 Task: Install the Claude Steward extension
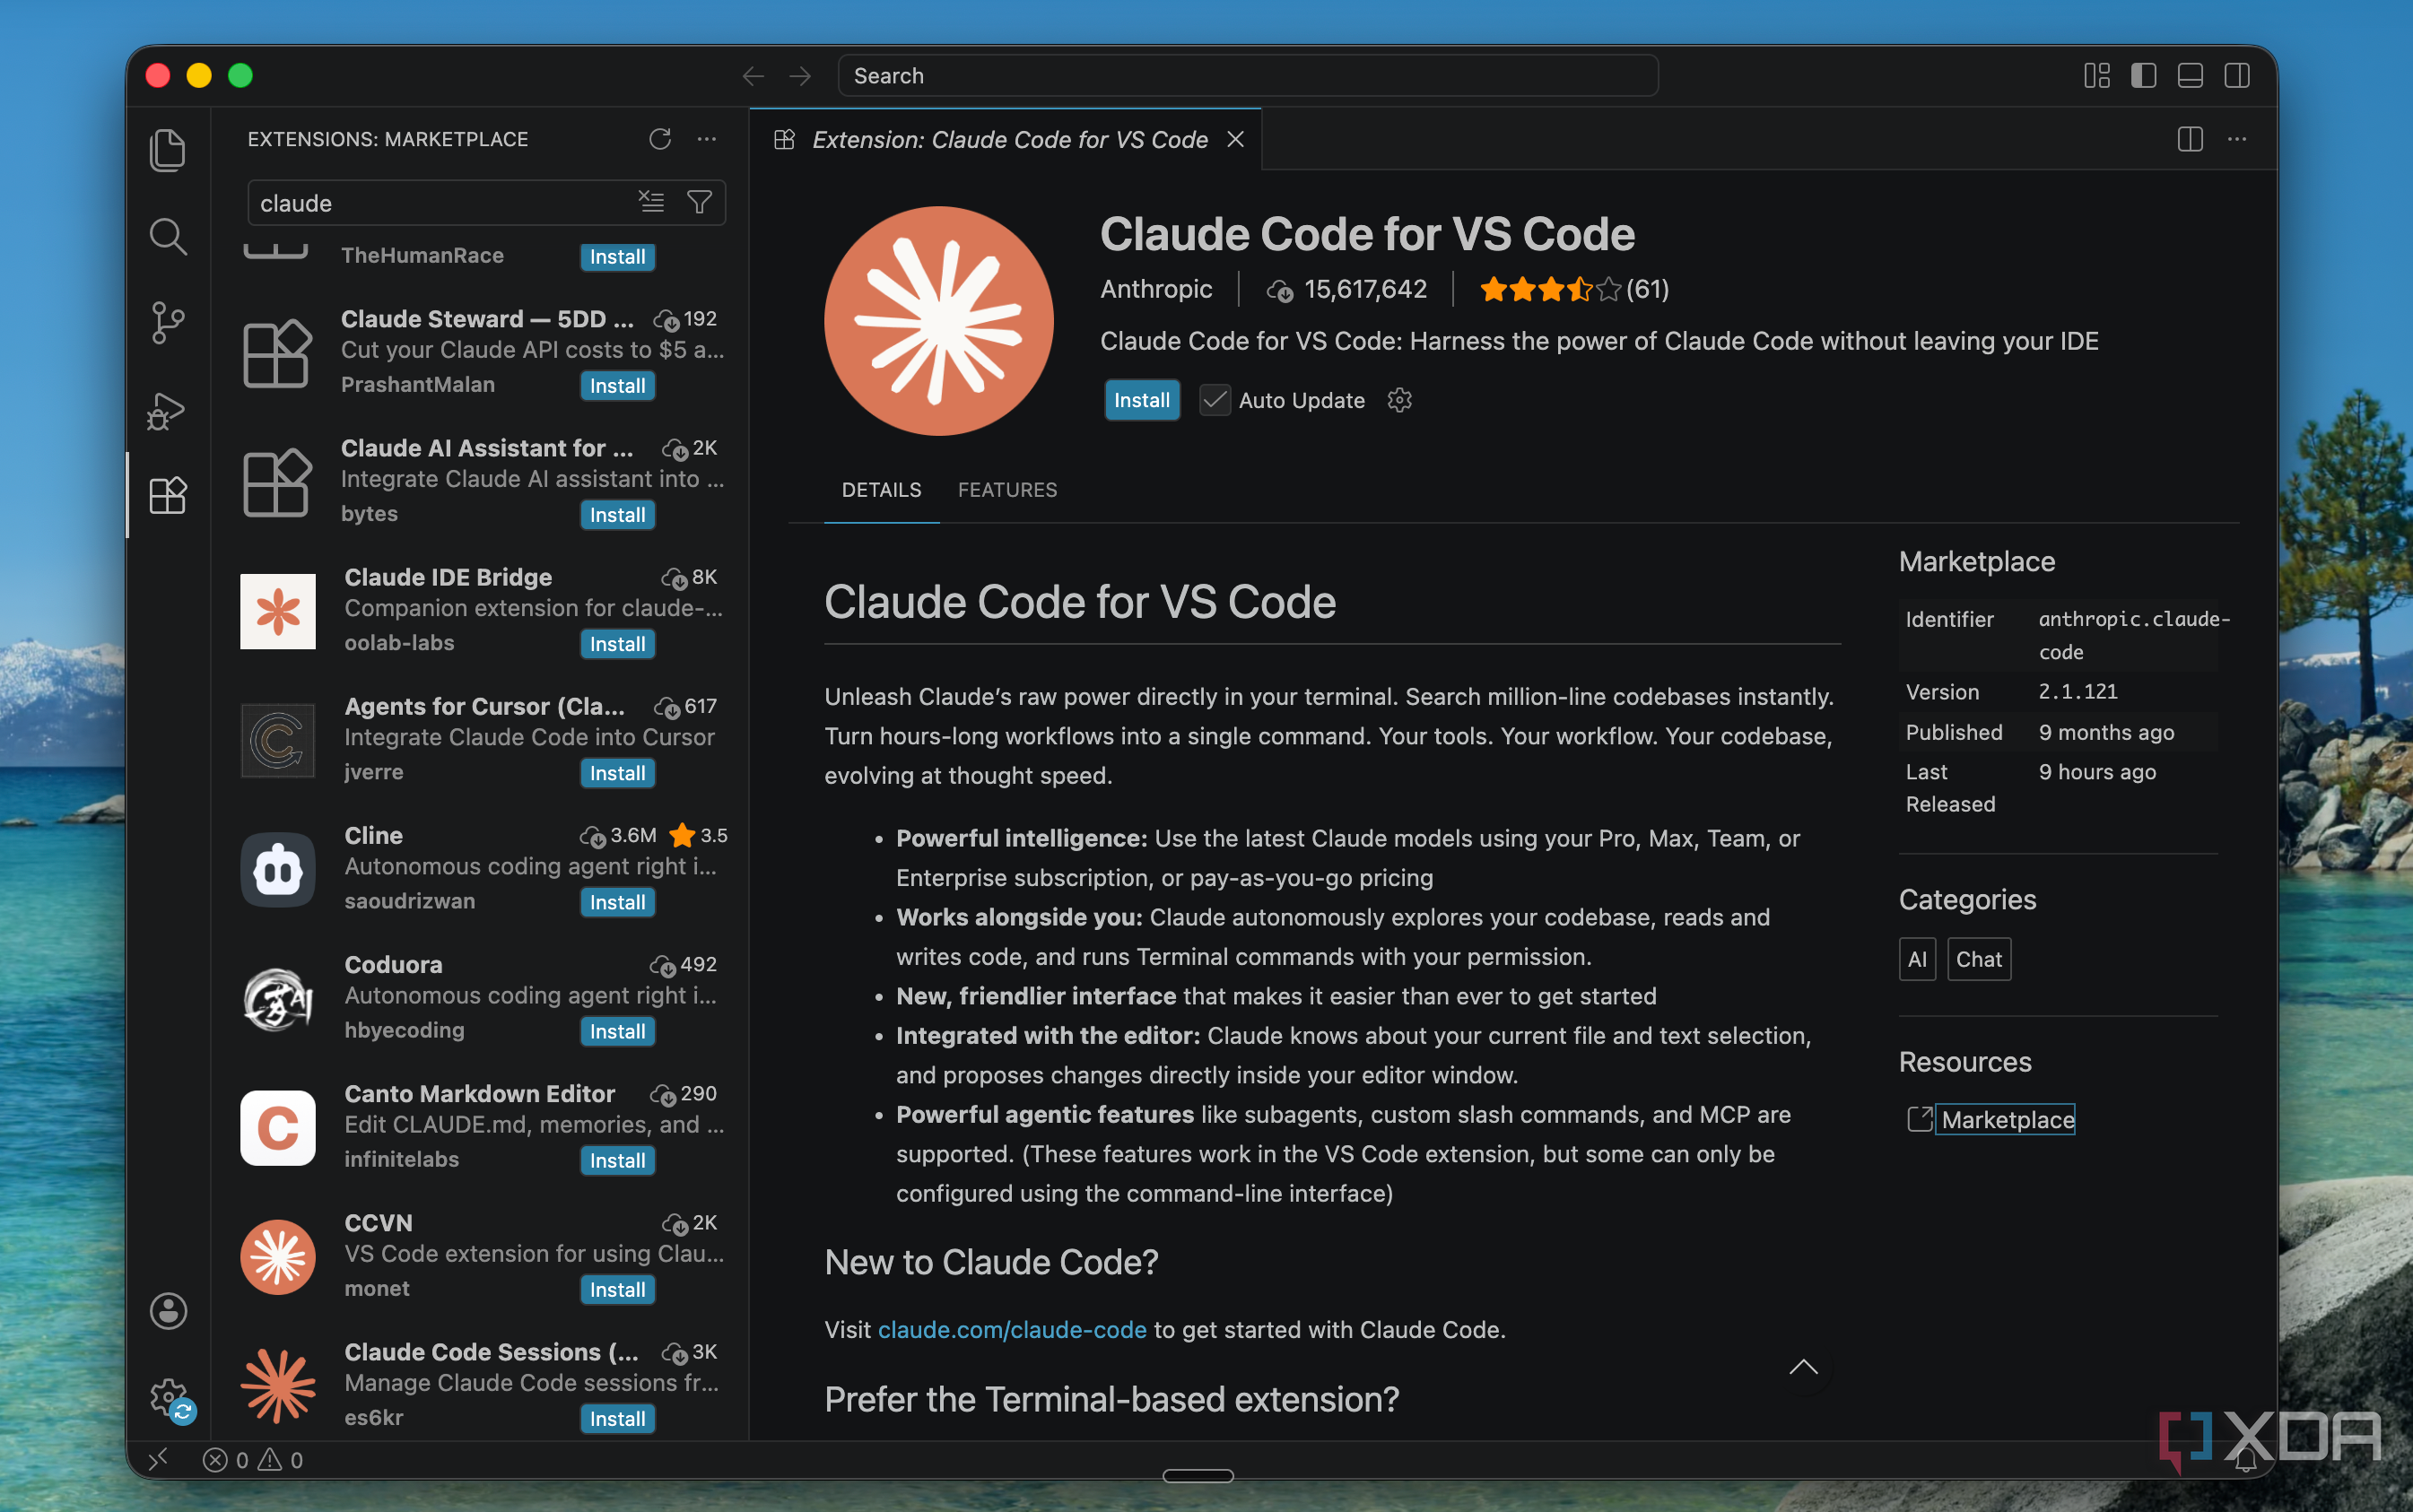(x=617, y=386)
